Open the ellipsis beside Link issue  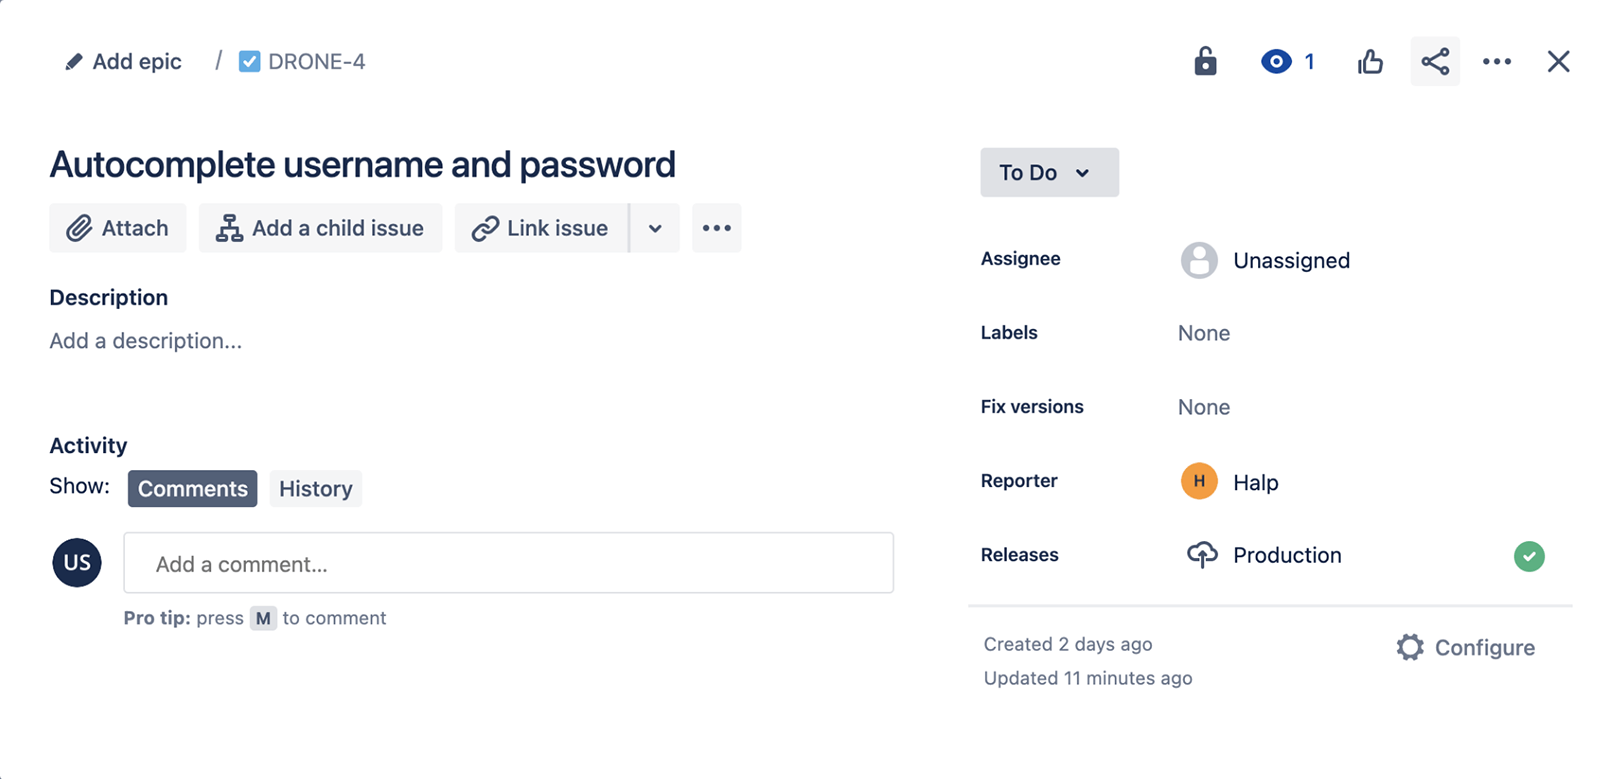click(x=716, y=228)
